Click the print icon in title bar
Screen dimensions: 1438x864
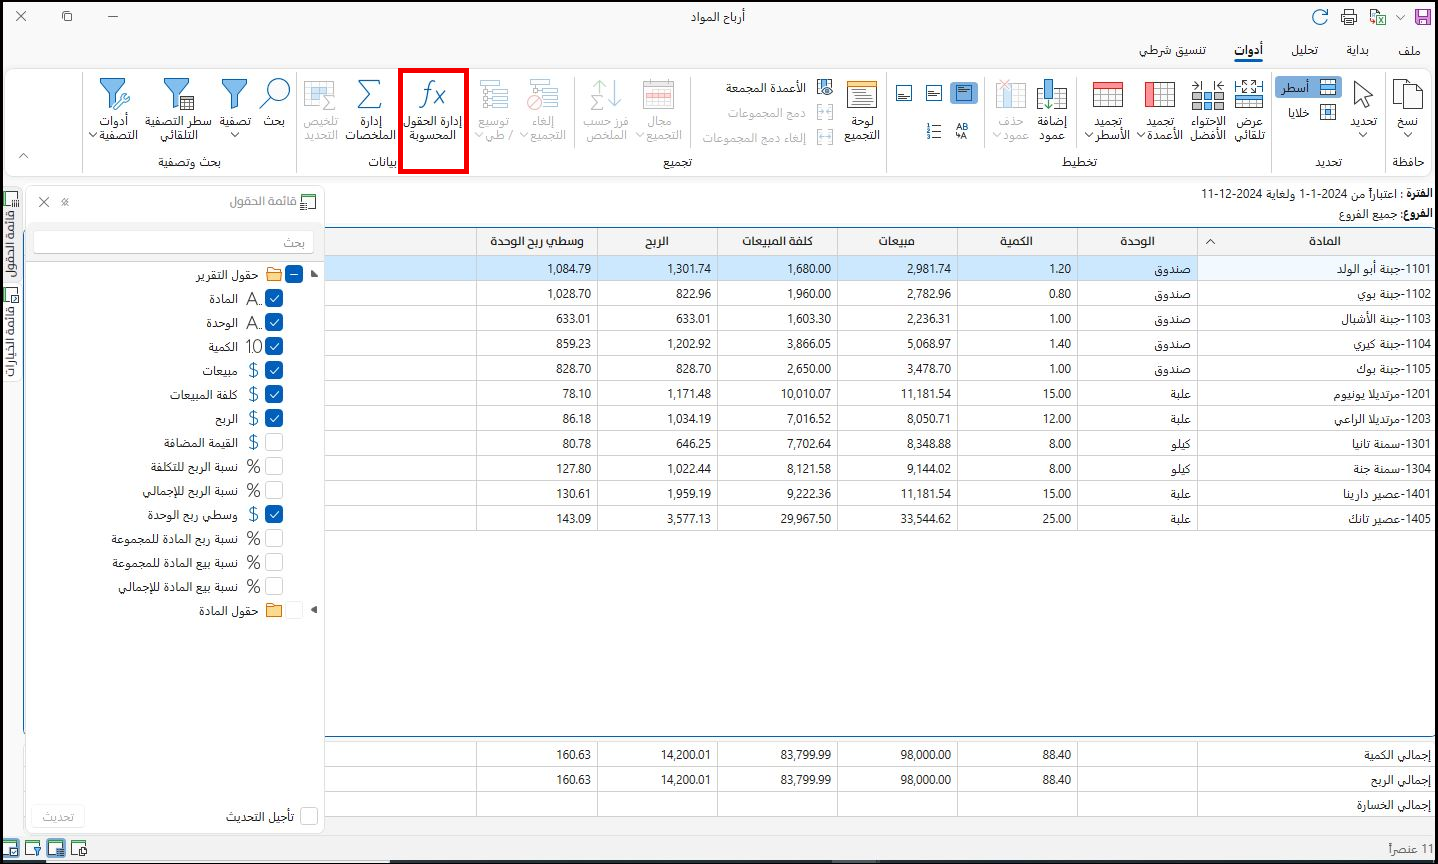pyautogui.click(x=1349, y=17)
